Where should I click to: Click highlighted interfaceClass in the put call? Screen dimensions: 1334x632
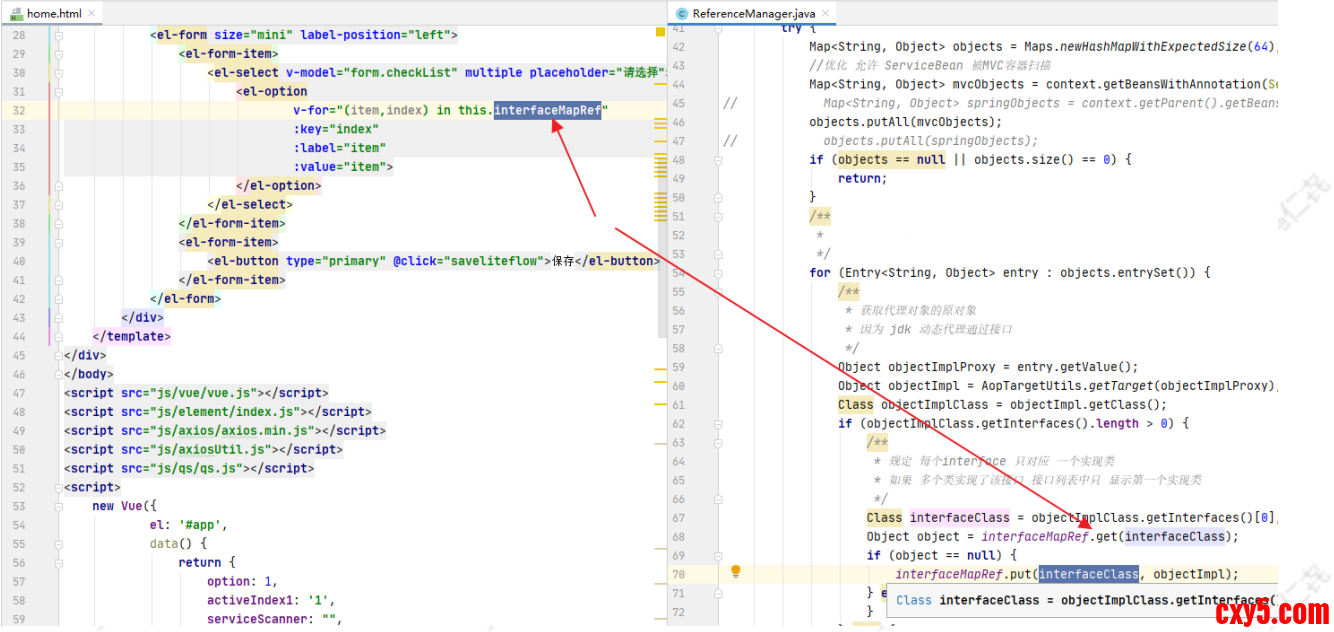[1088, 574]
